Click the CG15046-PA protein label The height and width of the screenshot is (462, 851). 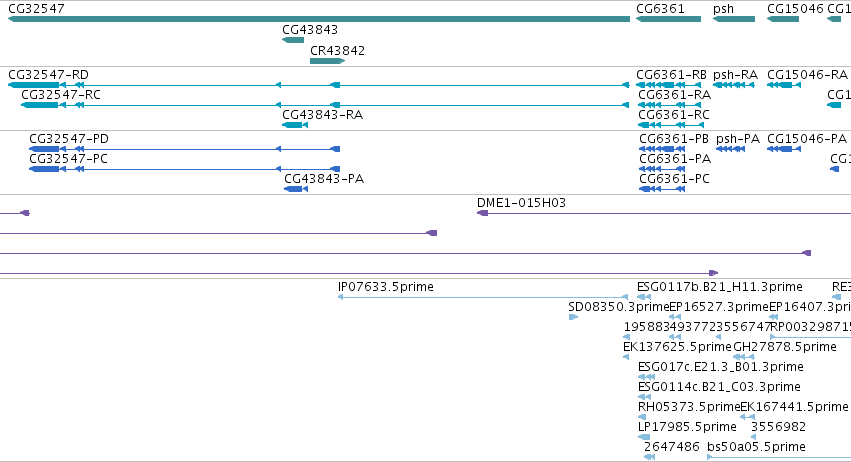point(807,138)
